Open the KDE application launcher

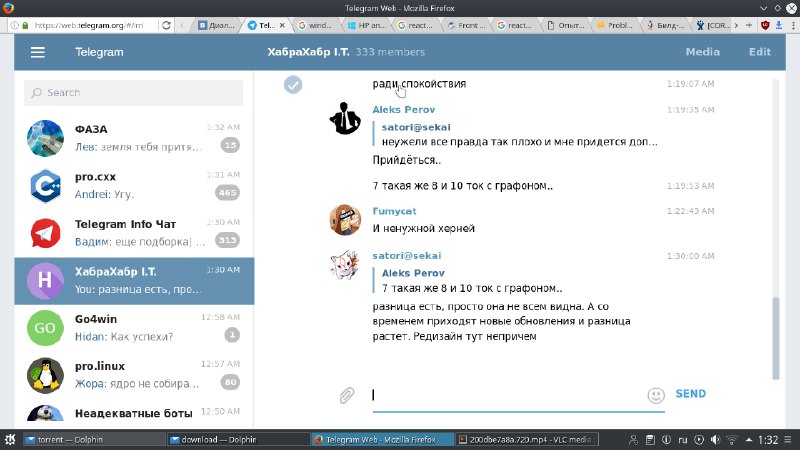click(10, 439)
